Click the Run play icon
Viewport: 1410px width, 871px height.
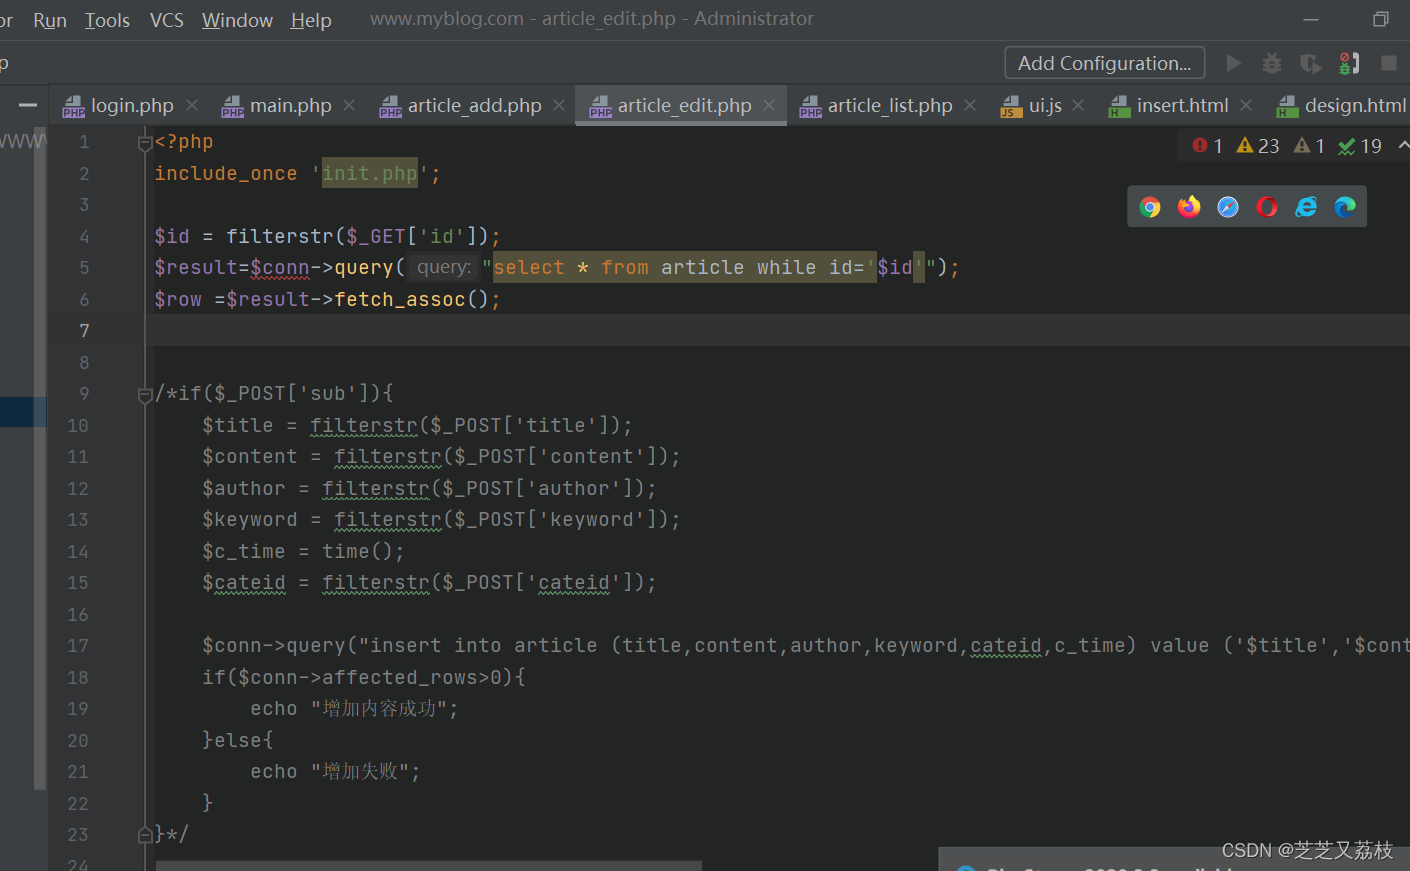[x=1234, y=63]
